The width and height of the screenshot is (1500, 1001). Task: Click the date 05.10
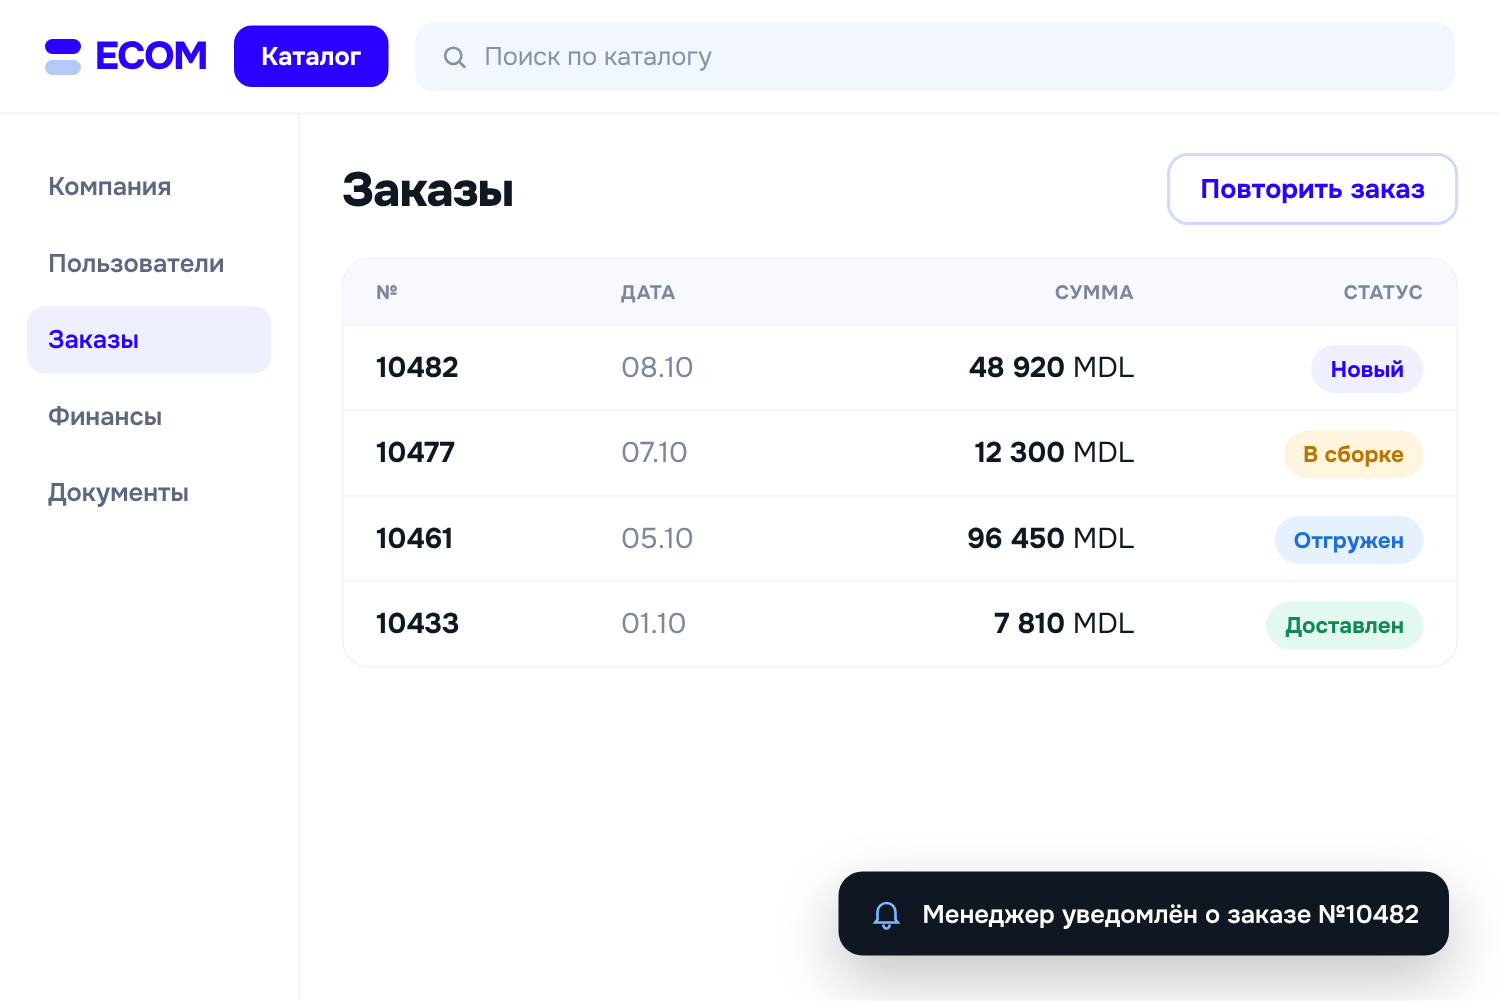(657, 538)
